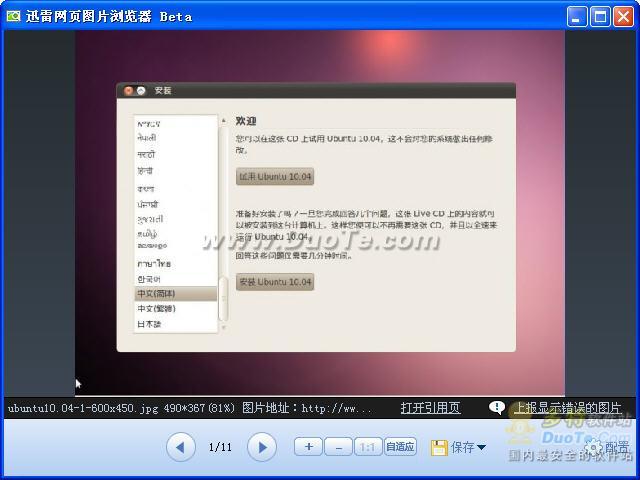Zoom out with the minus button
Screen dimensions: 640x480
click(338, 447)
